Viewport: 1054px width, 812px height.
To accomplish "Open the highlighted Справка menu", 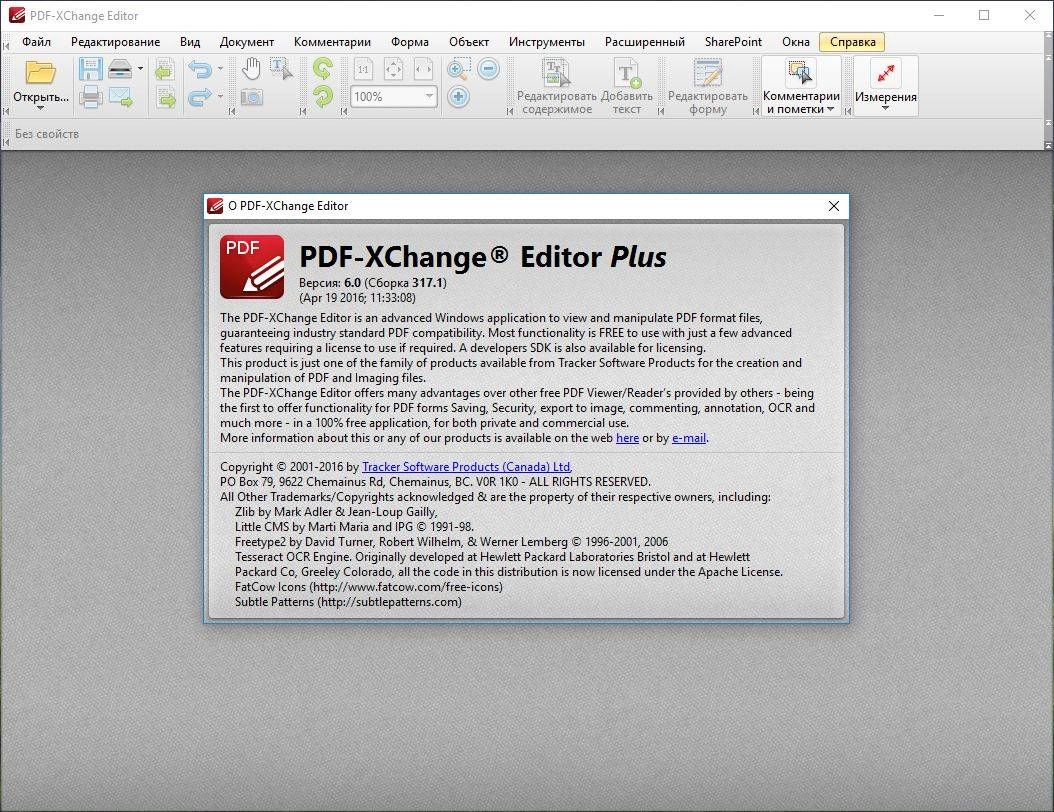I will (852, 42).
